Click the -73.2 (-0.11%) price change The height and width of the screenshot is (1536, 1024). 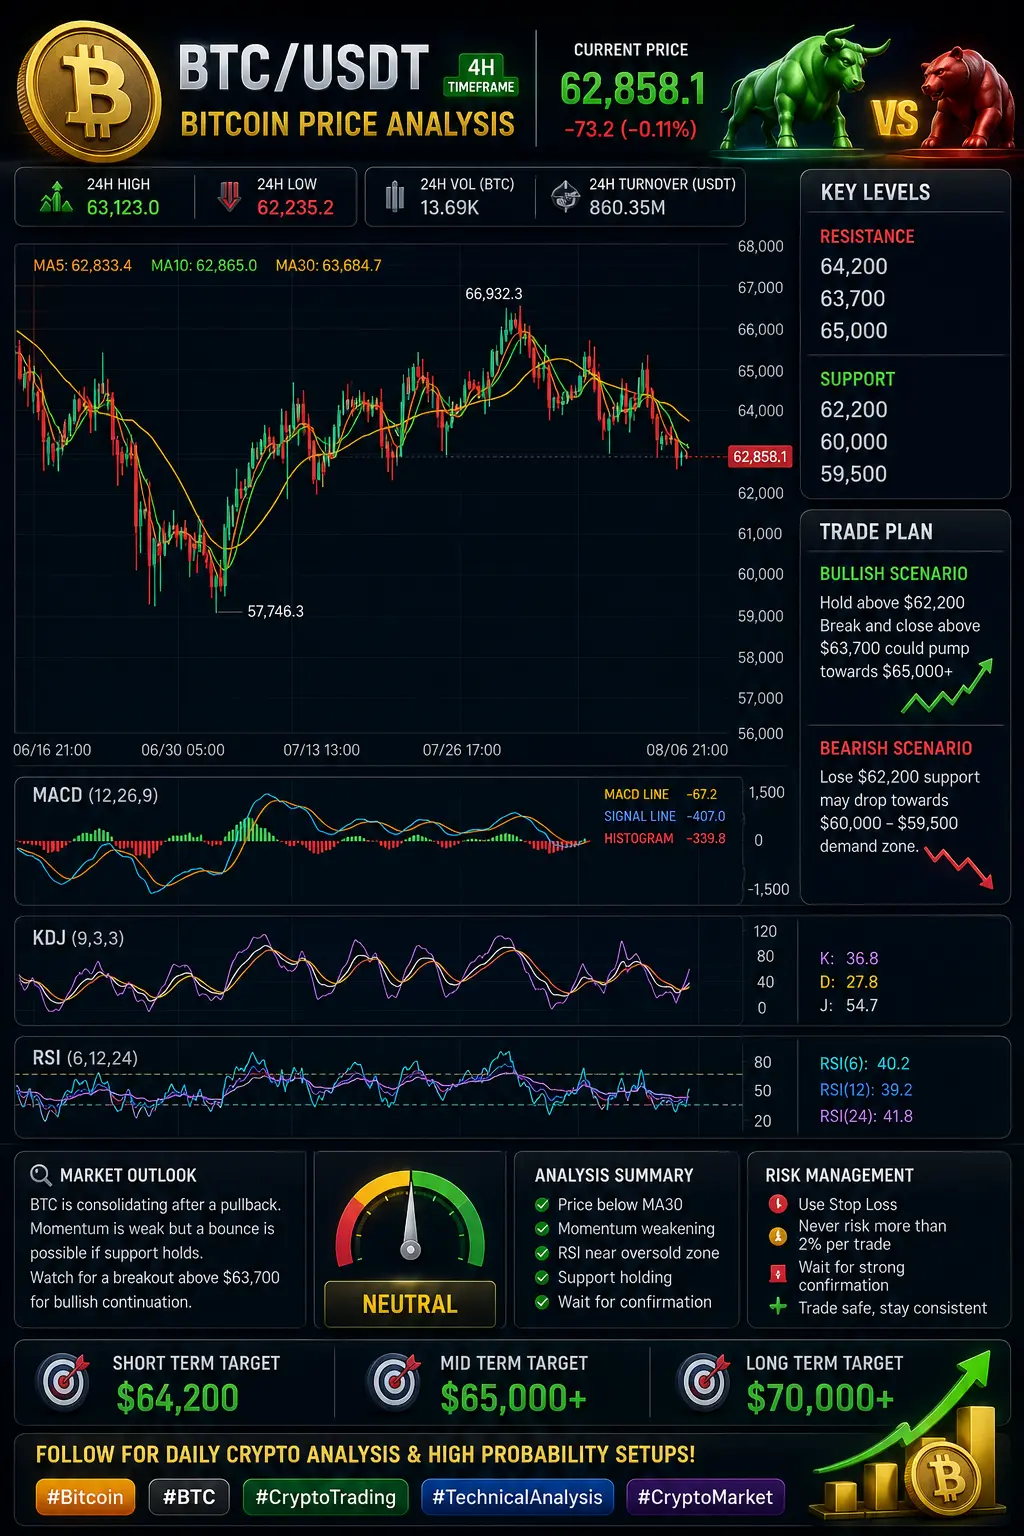pyautogui.click(x=631, y=129)
